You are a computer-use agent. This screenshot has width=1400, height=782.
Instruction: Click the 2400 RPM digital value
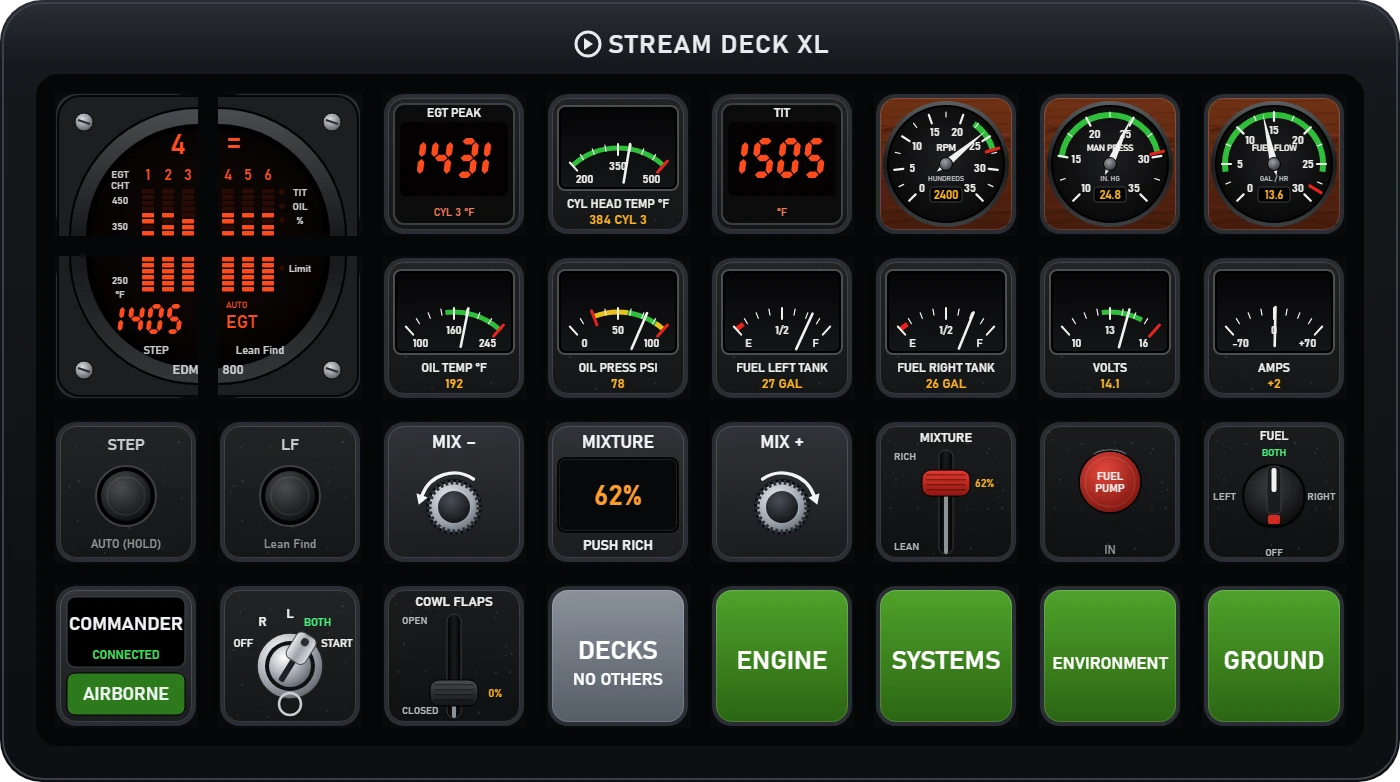tap(946, 194)
